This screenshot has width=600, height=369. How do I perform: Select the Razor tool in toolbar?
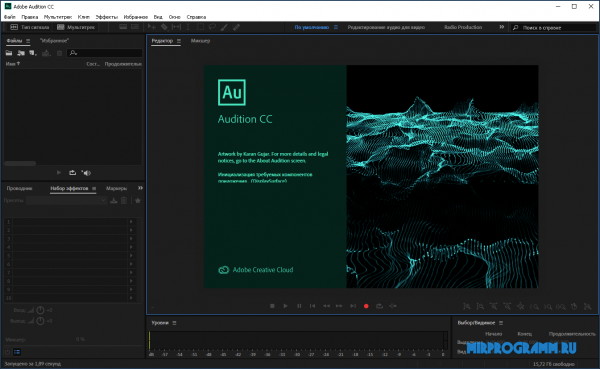[x=164, y=27]
